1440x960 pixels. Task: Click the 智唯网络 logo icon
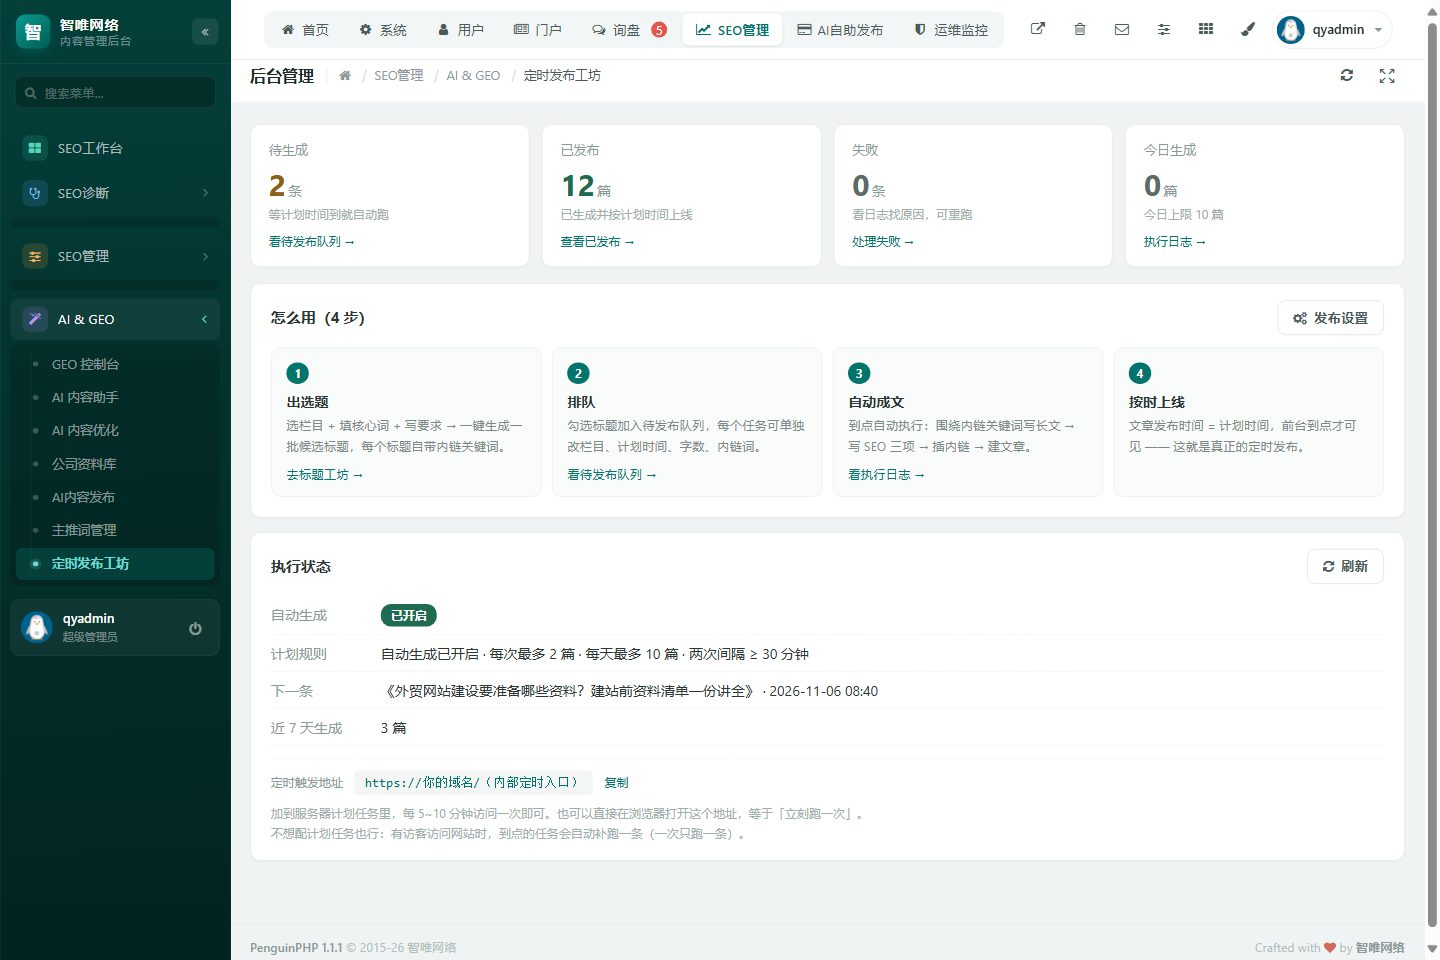click(33, 32)
